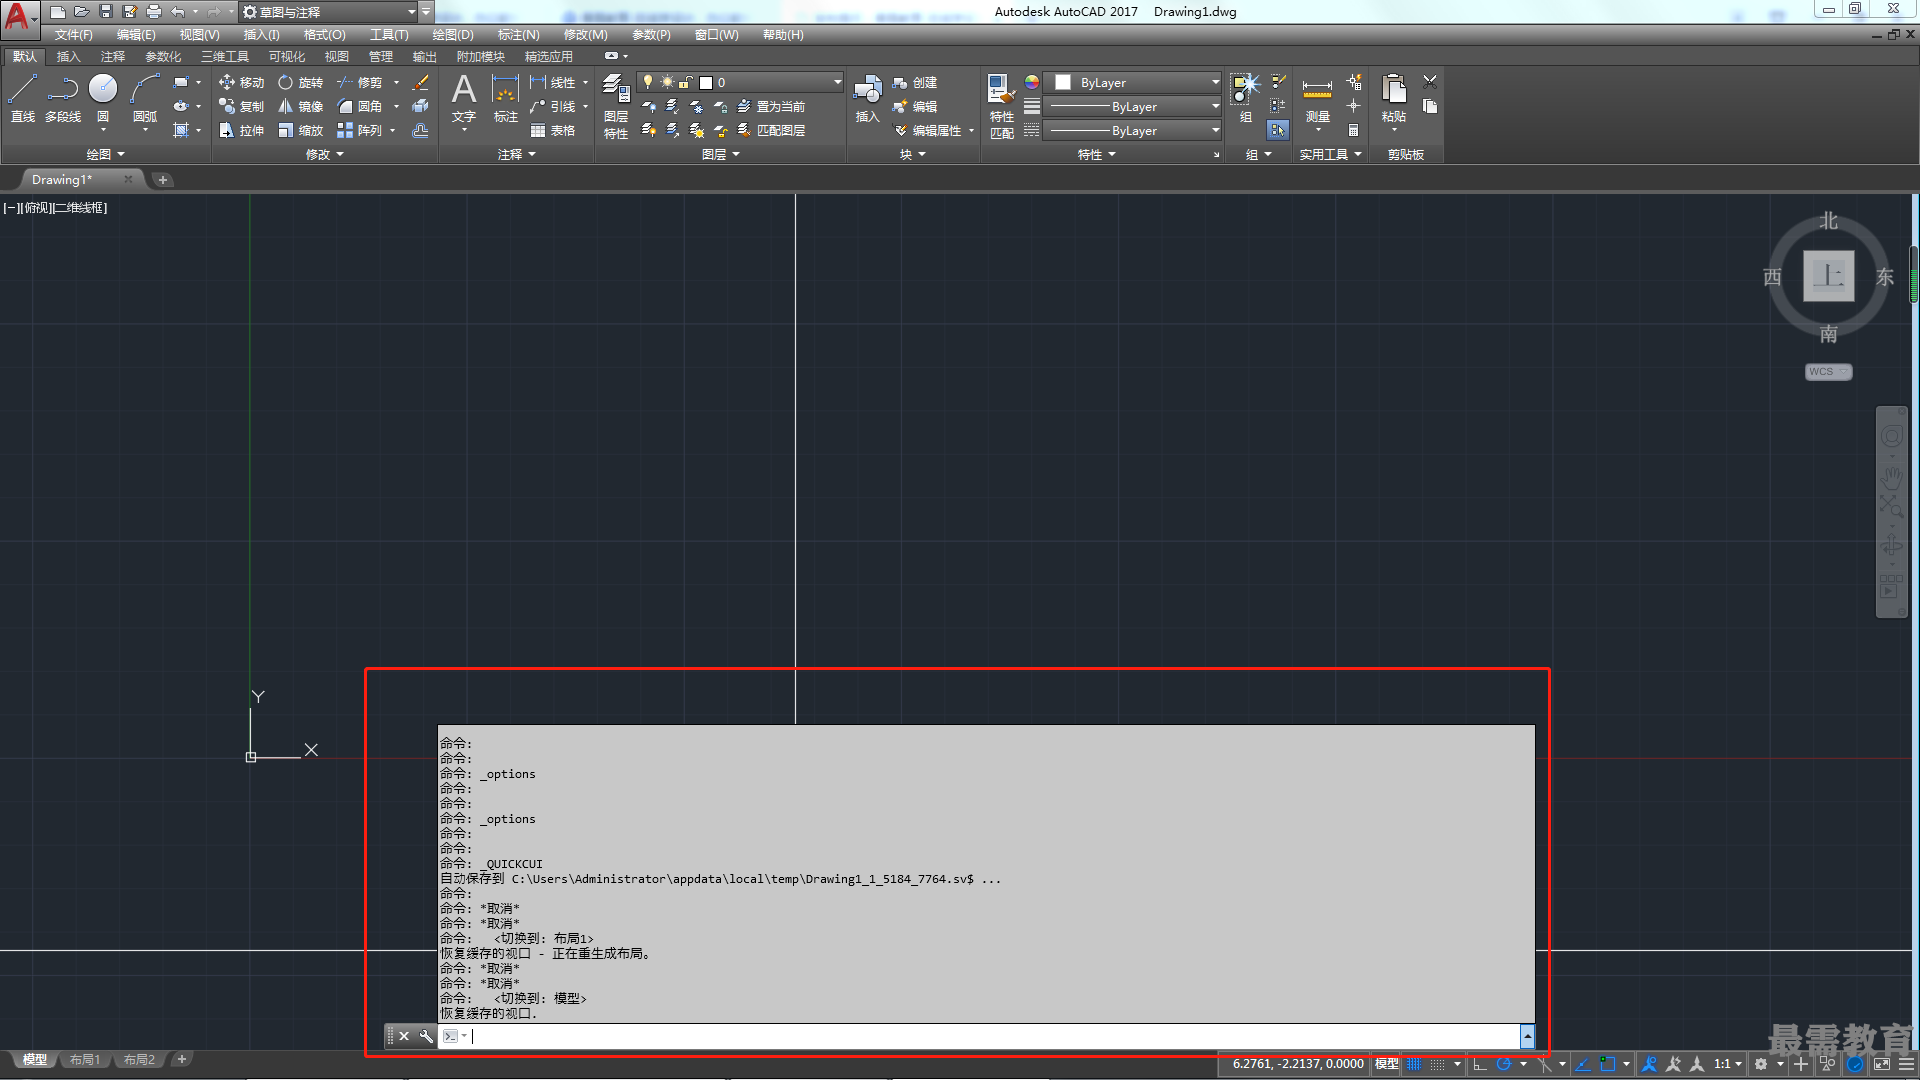Insert a Table (表格)
Image resolution: width=1920 pixels, height=1080 pixels.
tap(552, 130)
